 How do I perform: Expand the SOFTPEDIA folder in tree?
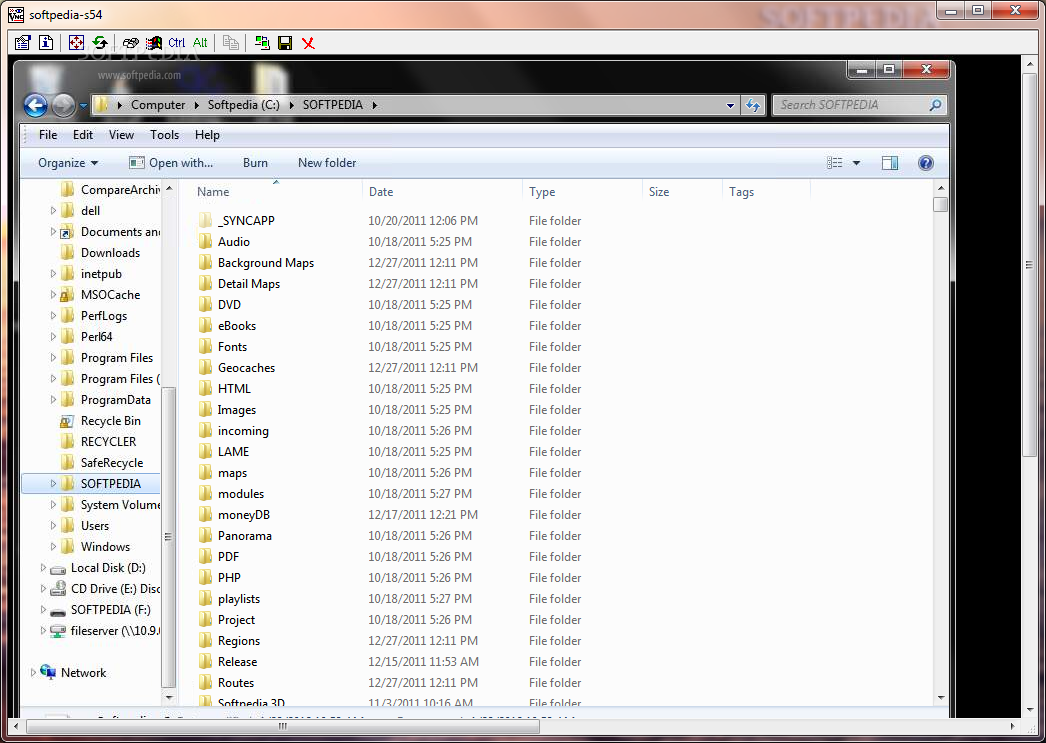coord(53,484)
